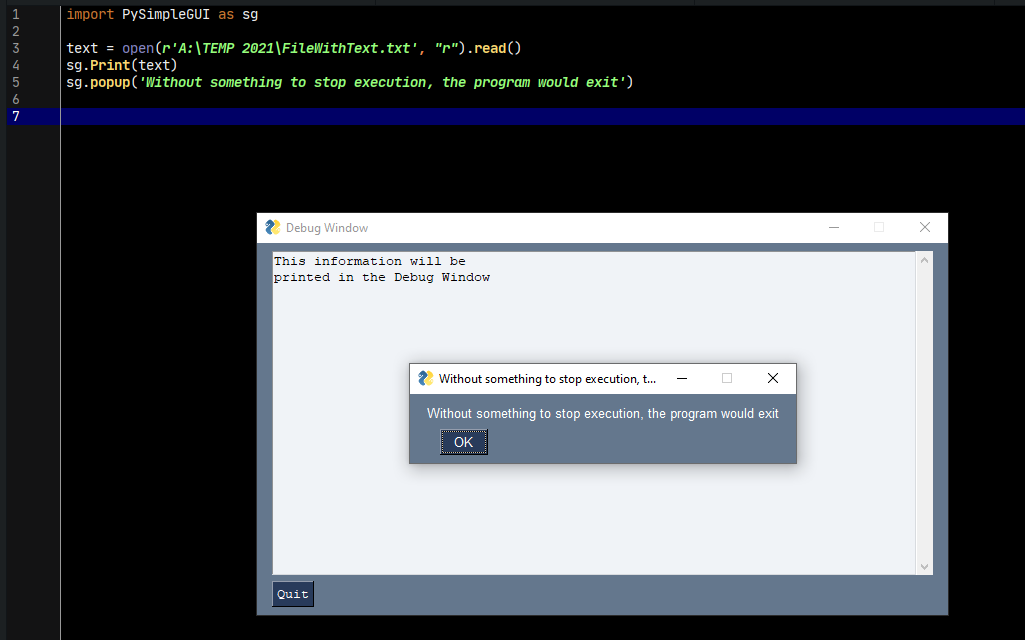
Task: Click line number 3 in the code editor
Action: pyautogui.click(x=15, y=47)
